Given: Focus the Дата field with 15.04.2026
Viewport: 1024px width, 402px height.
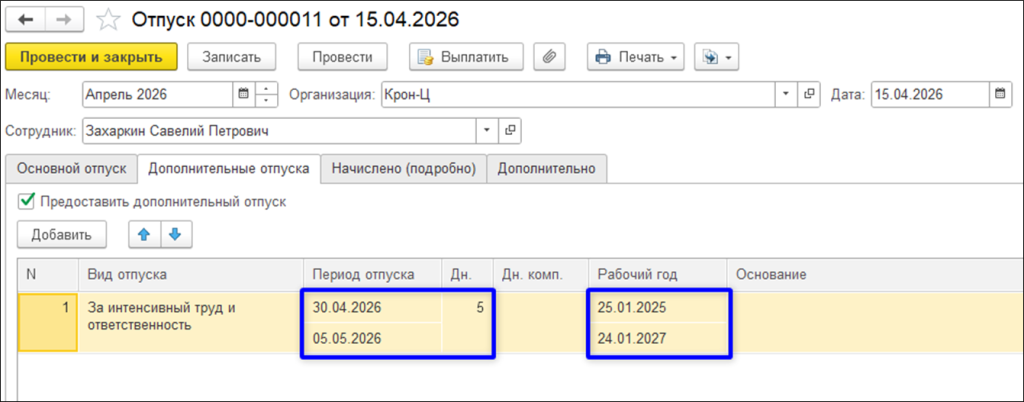Looking at the screenshot, I should pyautogui.click(x=931, y=94).
